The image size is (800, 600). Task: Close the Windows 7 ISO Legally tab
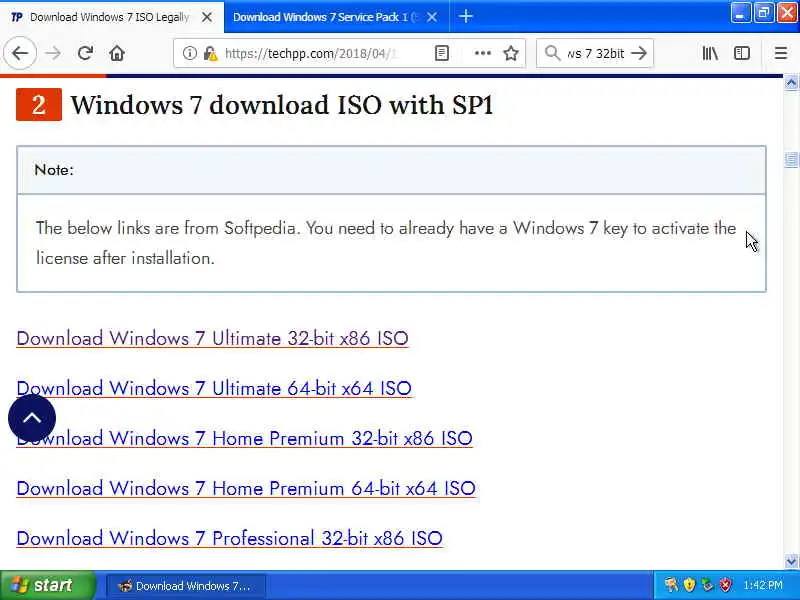click(x=207, y=17)
